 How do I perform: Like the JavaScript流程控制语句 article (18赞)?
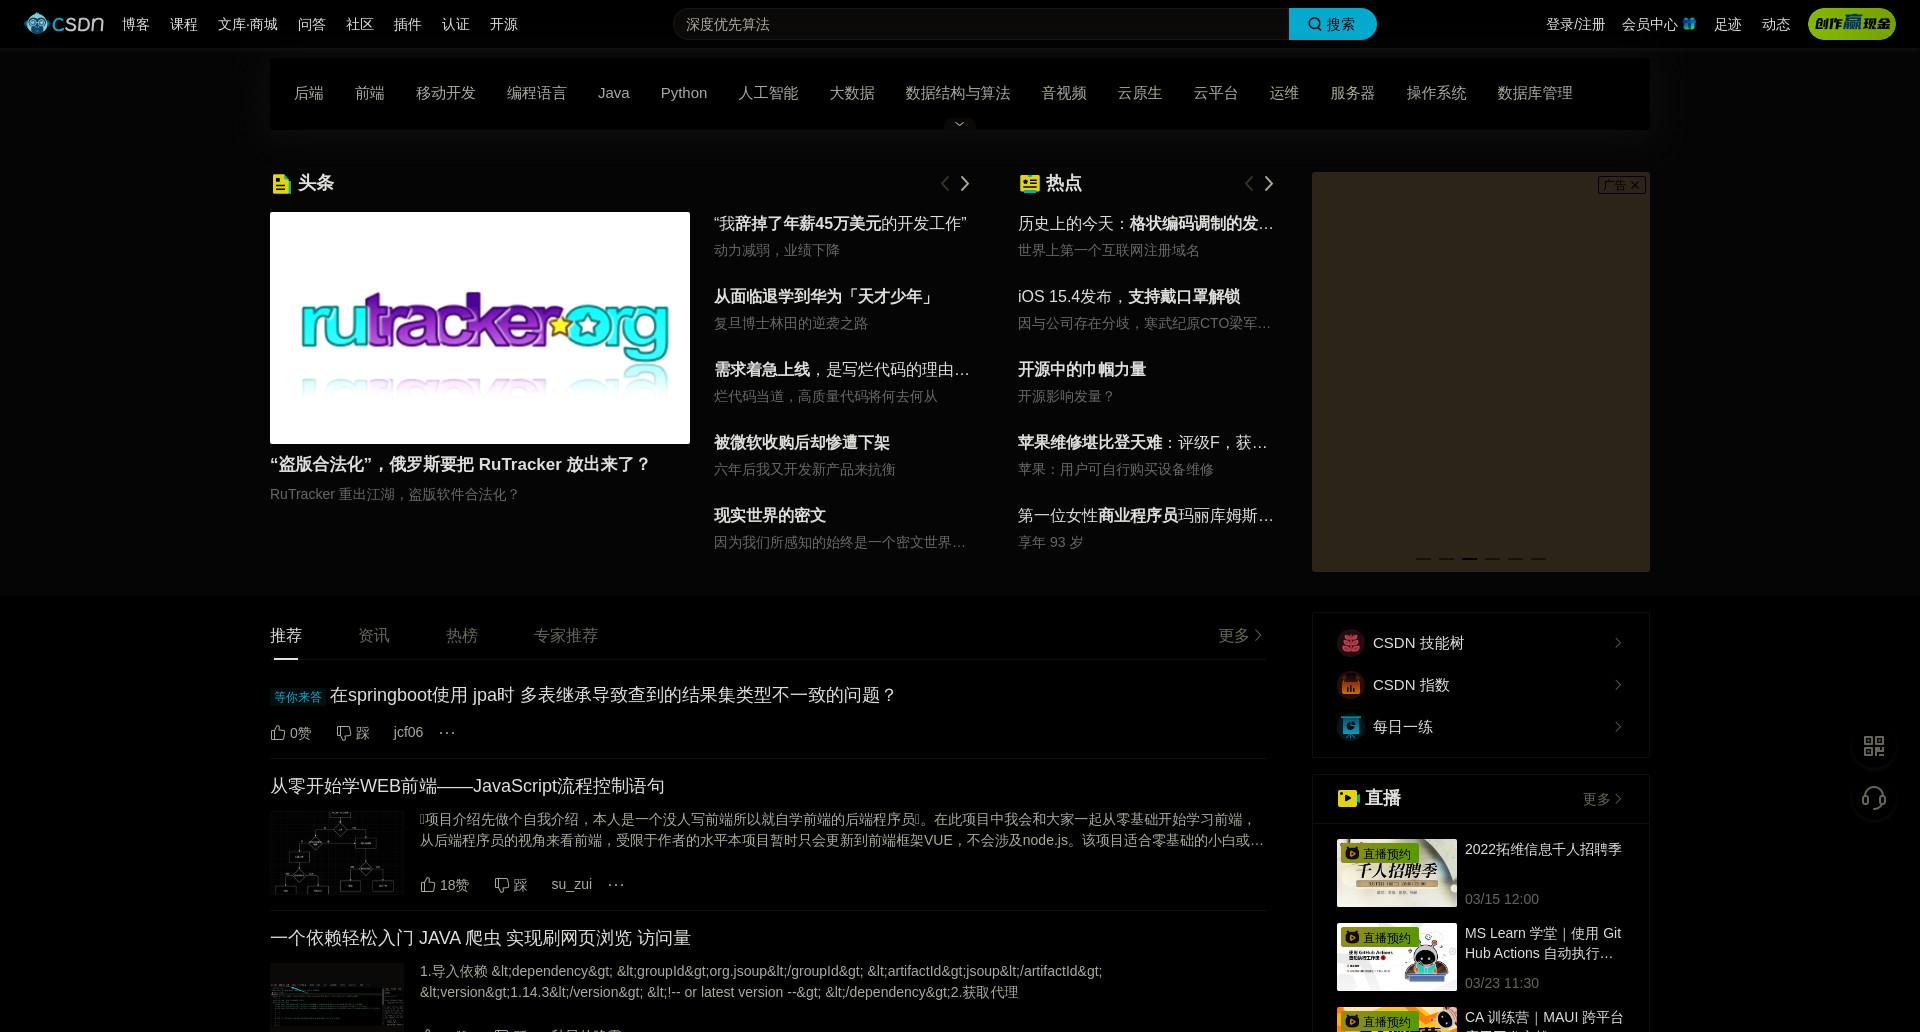tap(445, 885)
